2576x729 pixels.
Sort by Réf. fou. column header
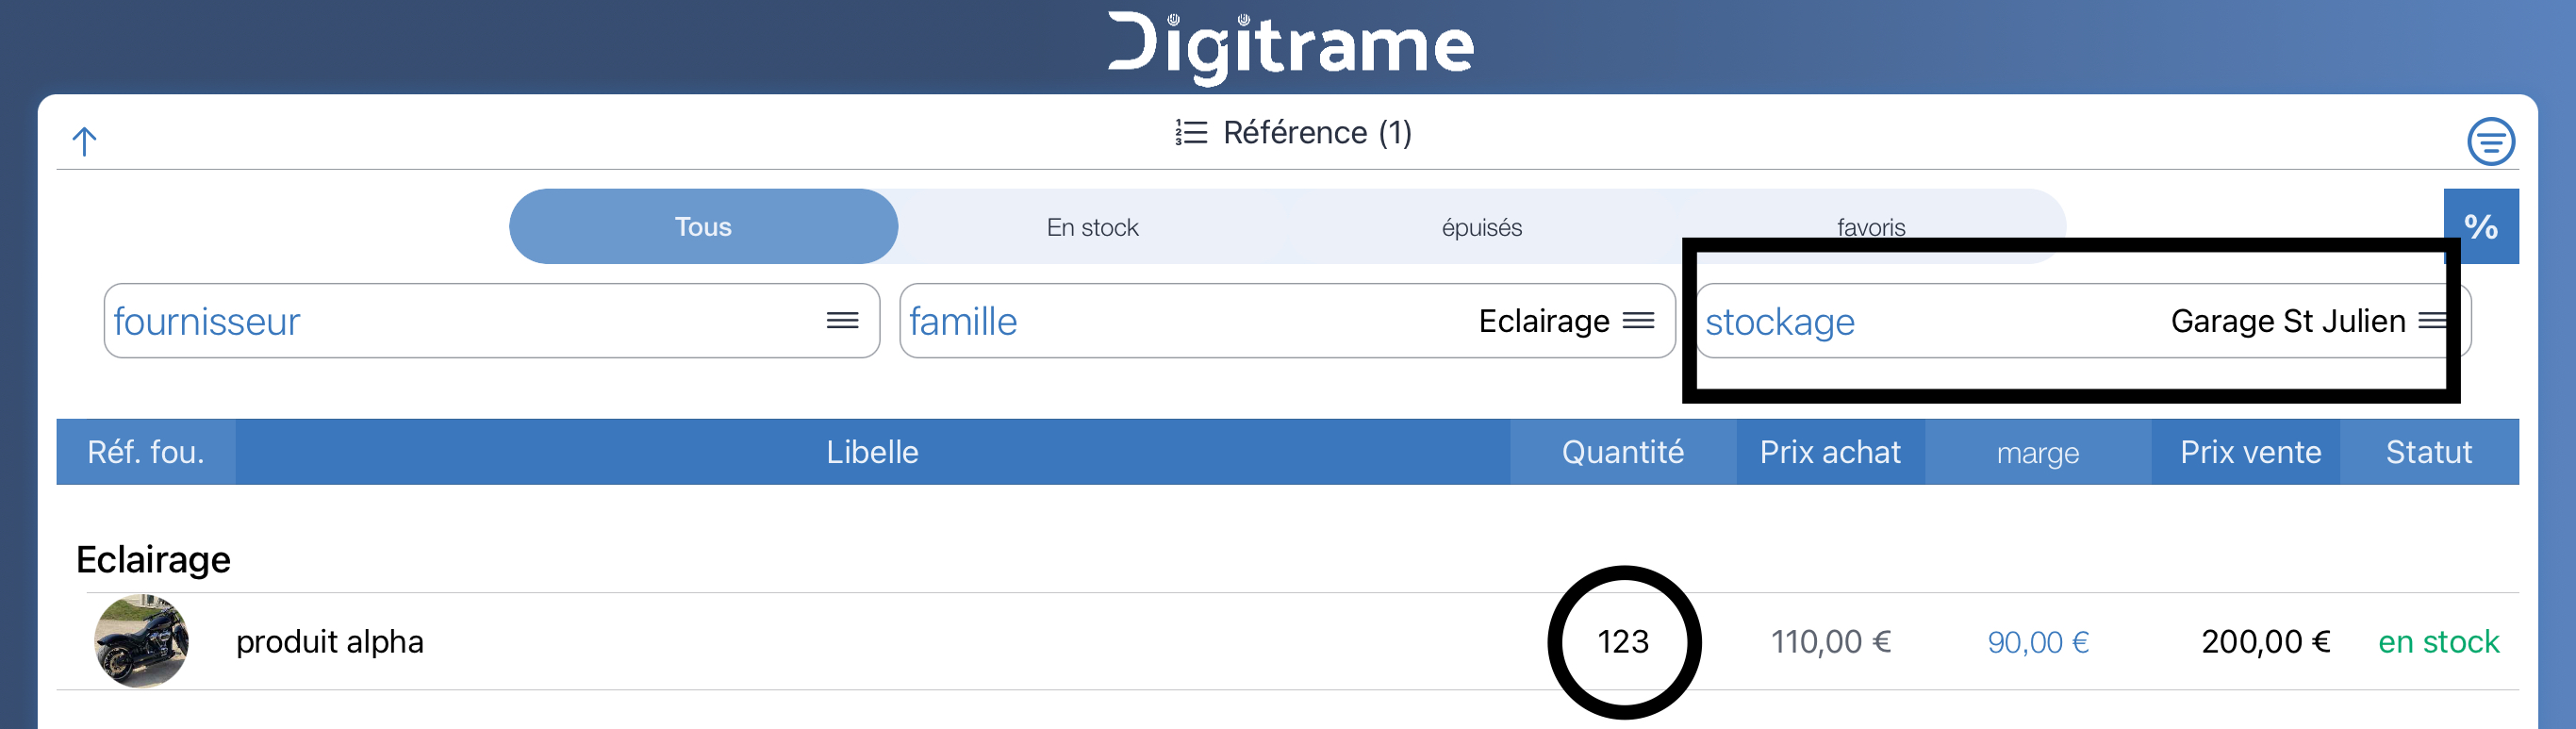pos(146,452)
